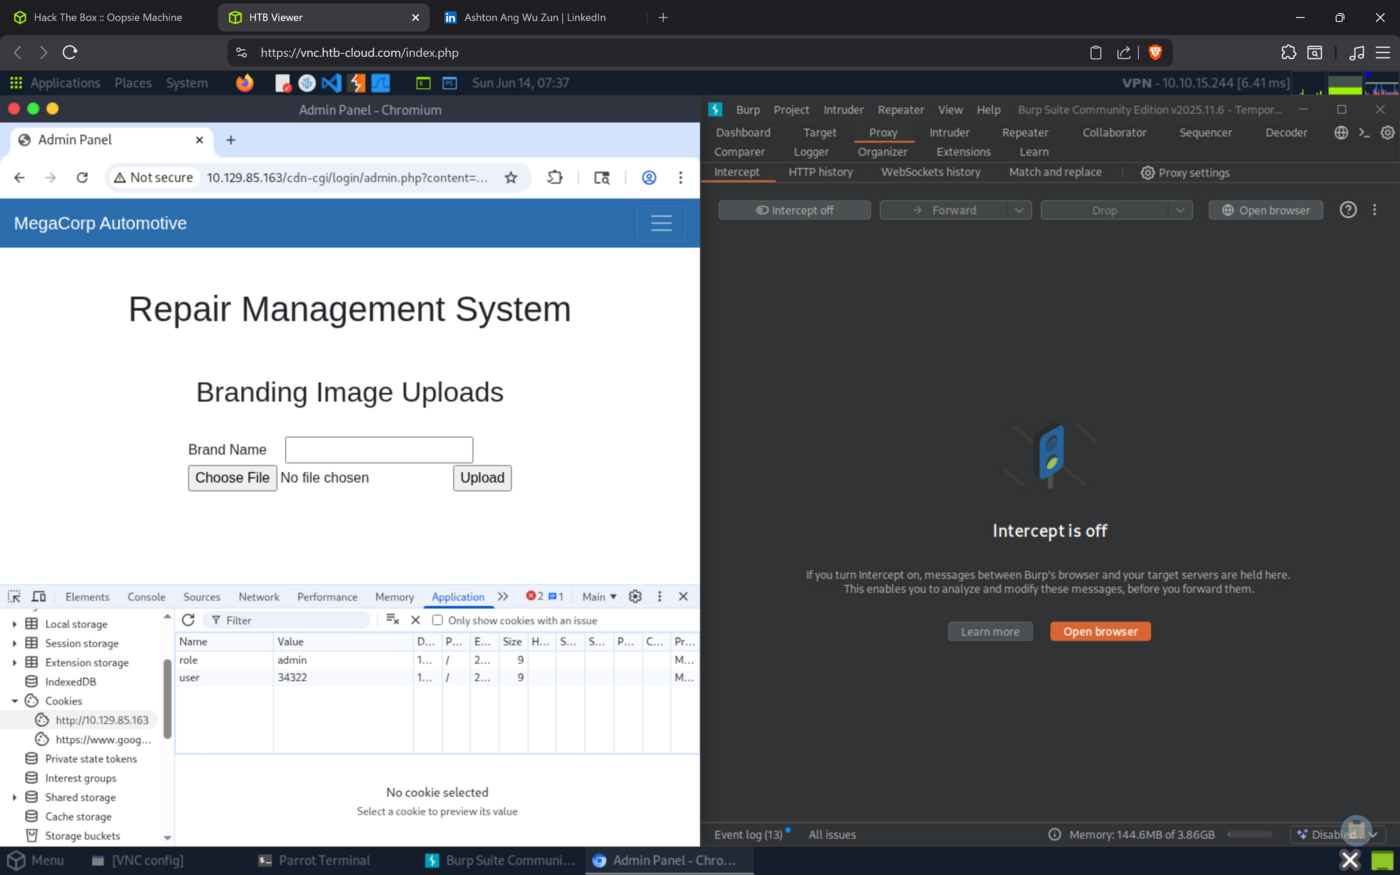1400x875 pixels.
Task: Click Learn more in Burp Intercept pane
Action: coord(990,631)
